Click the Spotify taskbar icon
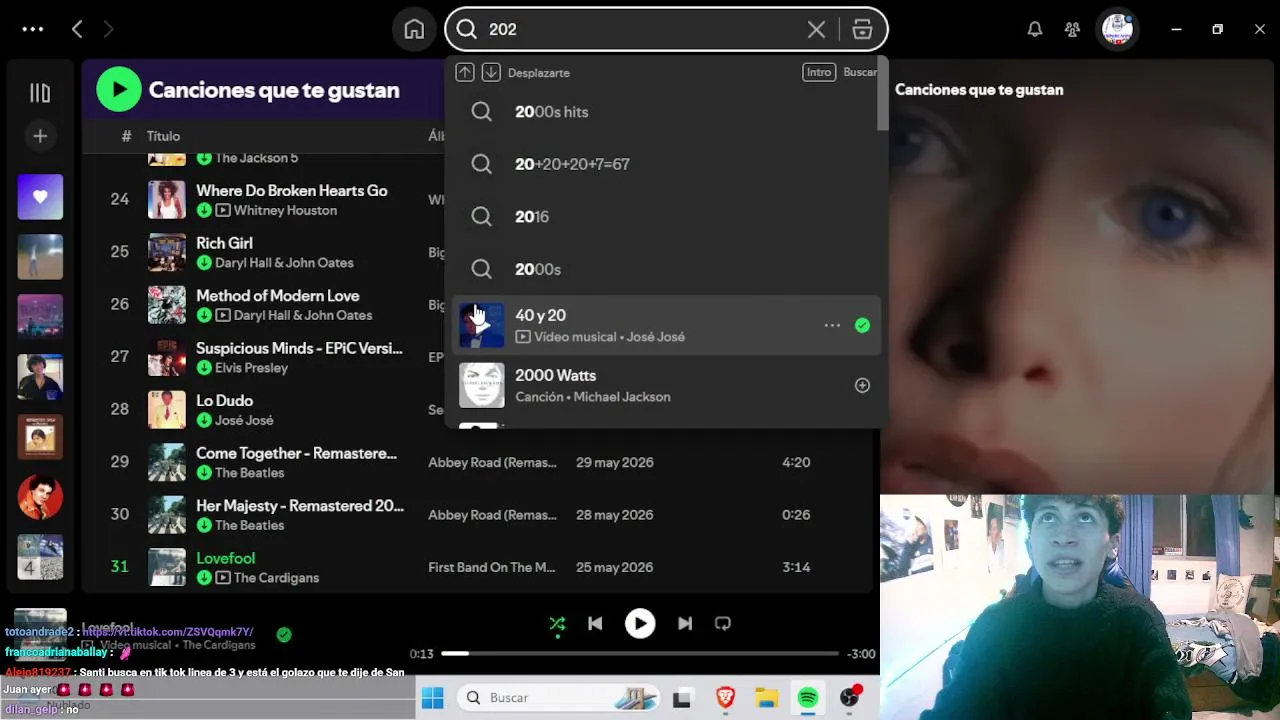1280x720 pixels. tap(808, 698)
